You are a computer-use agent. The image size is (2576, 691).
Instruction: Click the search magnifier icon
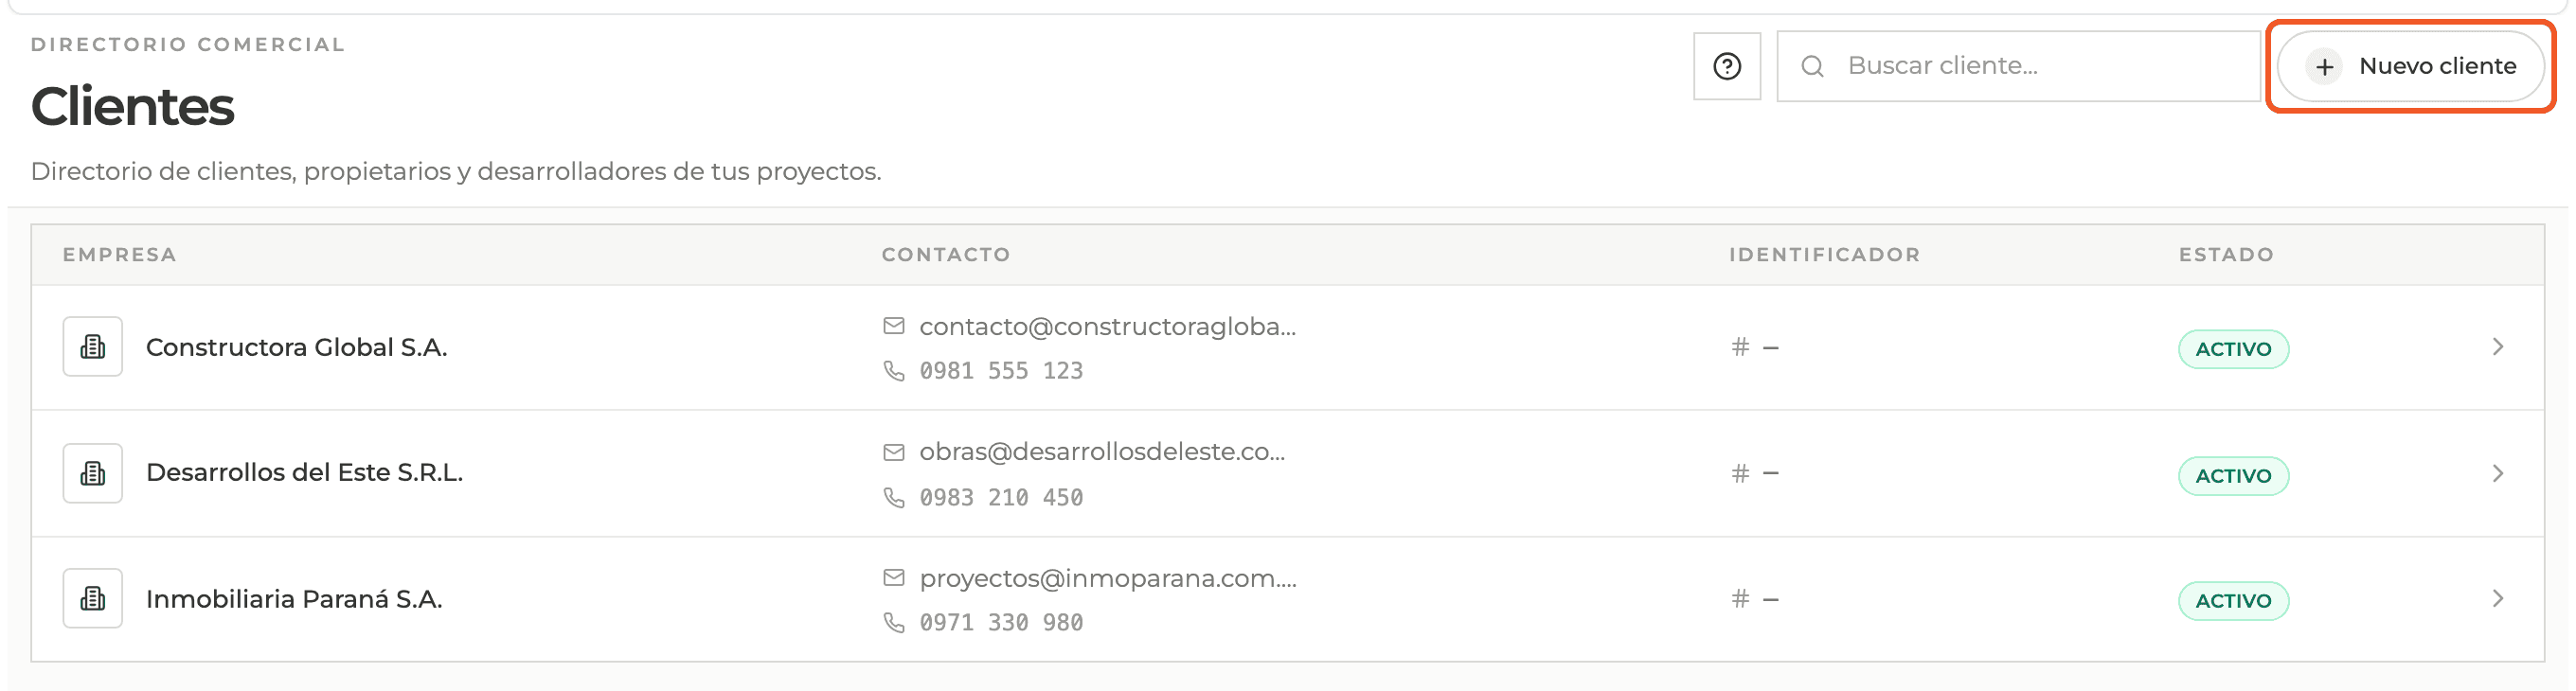click(1812, 66)
